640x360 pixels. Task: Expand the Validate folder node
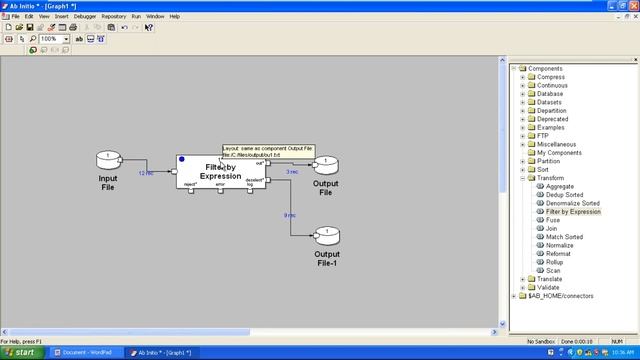coord(522,287)
